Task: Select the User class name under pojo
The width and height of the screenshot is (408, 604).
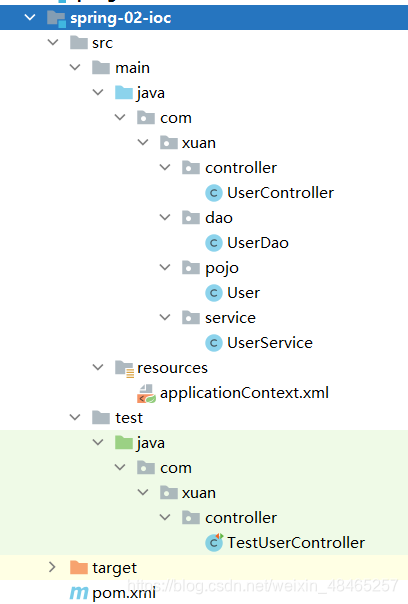Action: tap(243, 293)
